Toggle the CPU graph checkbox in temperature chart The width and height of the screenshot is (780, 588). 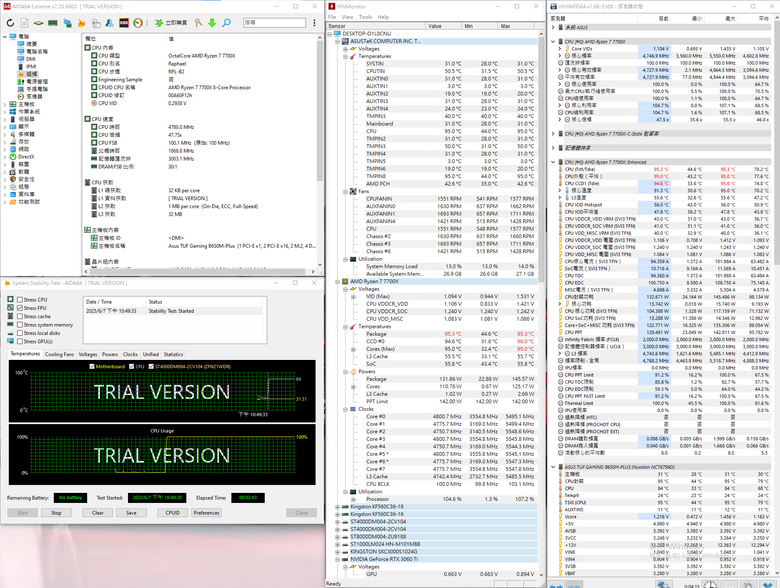click(131, 367)
